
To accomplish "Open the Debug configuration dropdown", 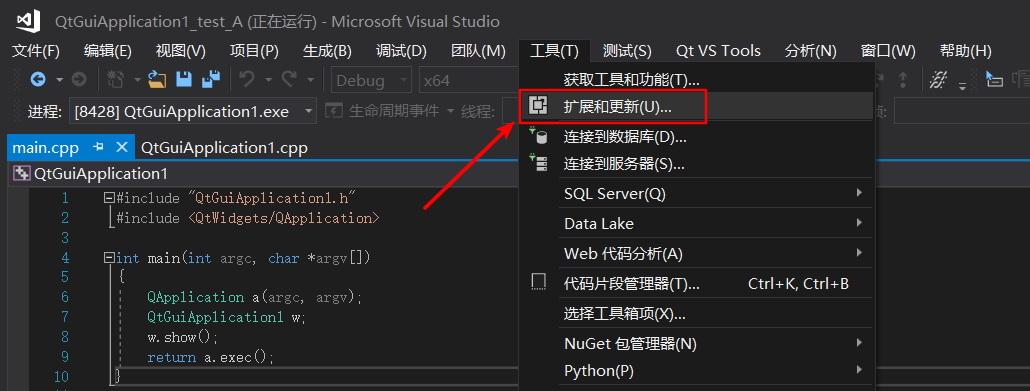I will tap(371, 80).
